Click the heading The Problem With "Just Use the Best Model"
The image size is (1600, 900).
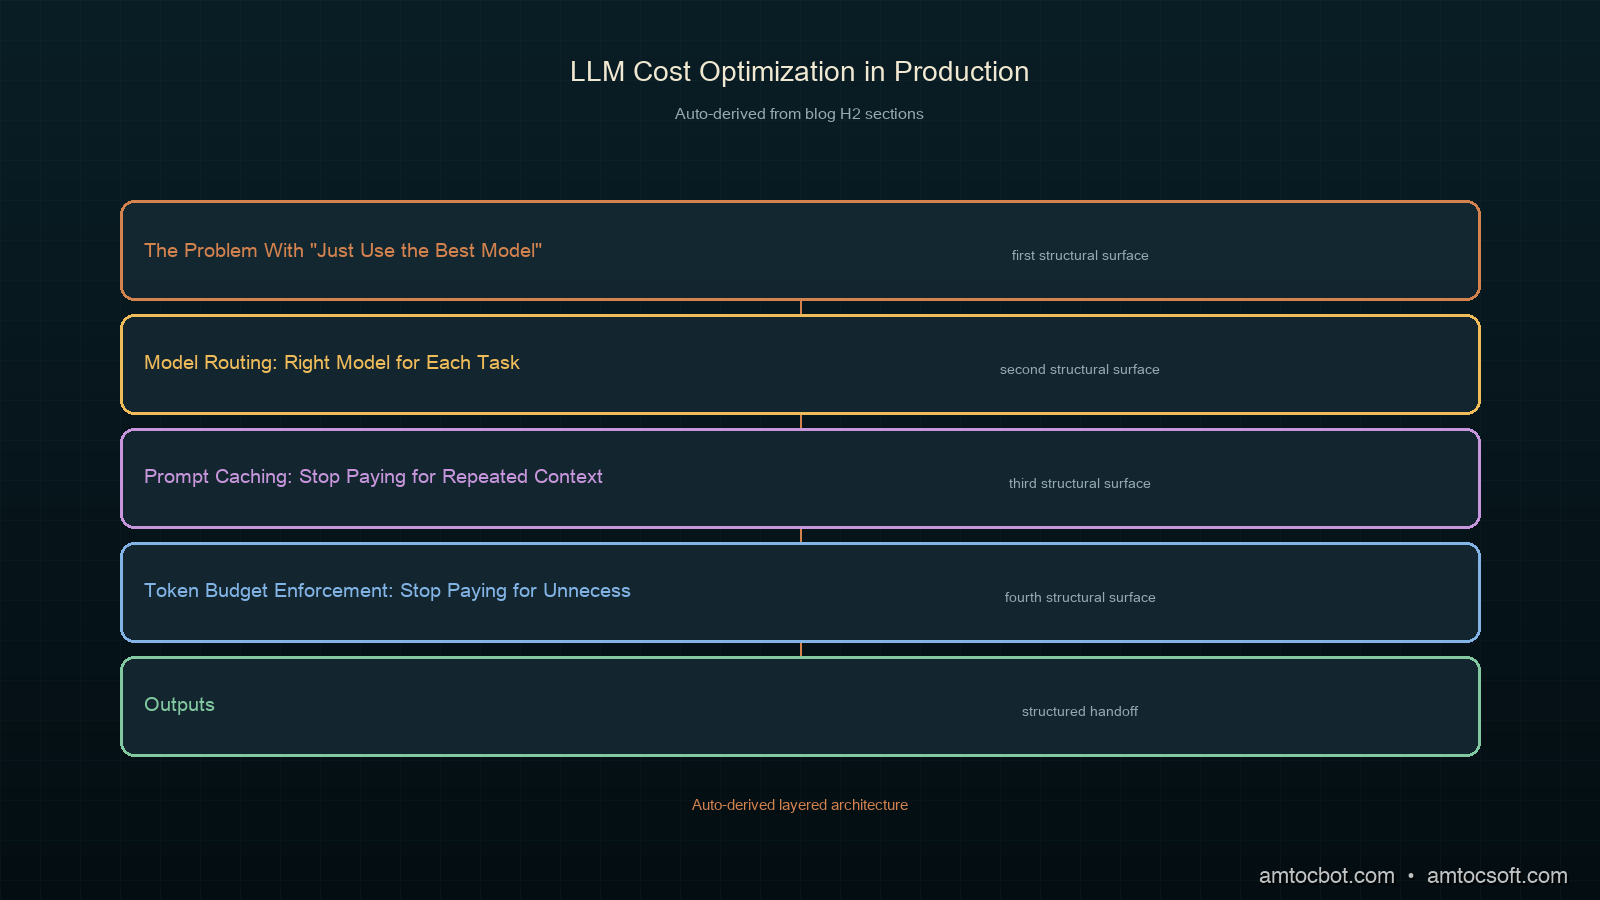tap(343, 251)
